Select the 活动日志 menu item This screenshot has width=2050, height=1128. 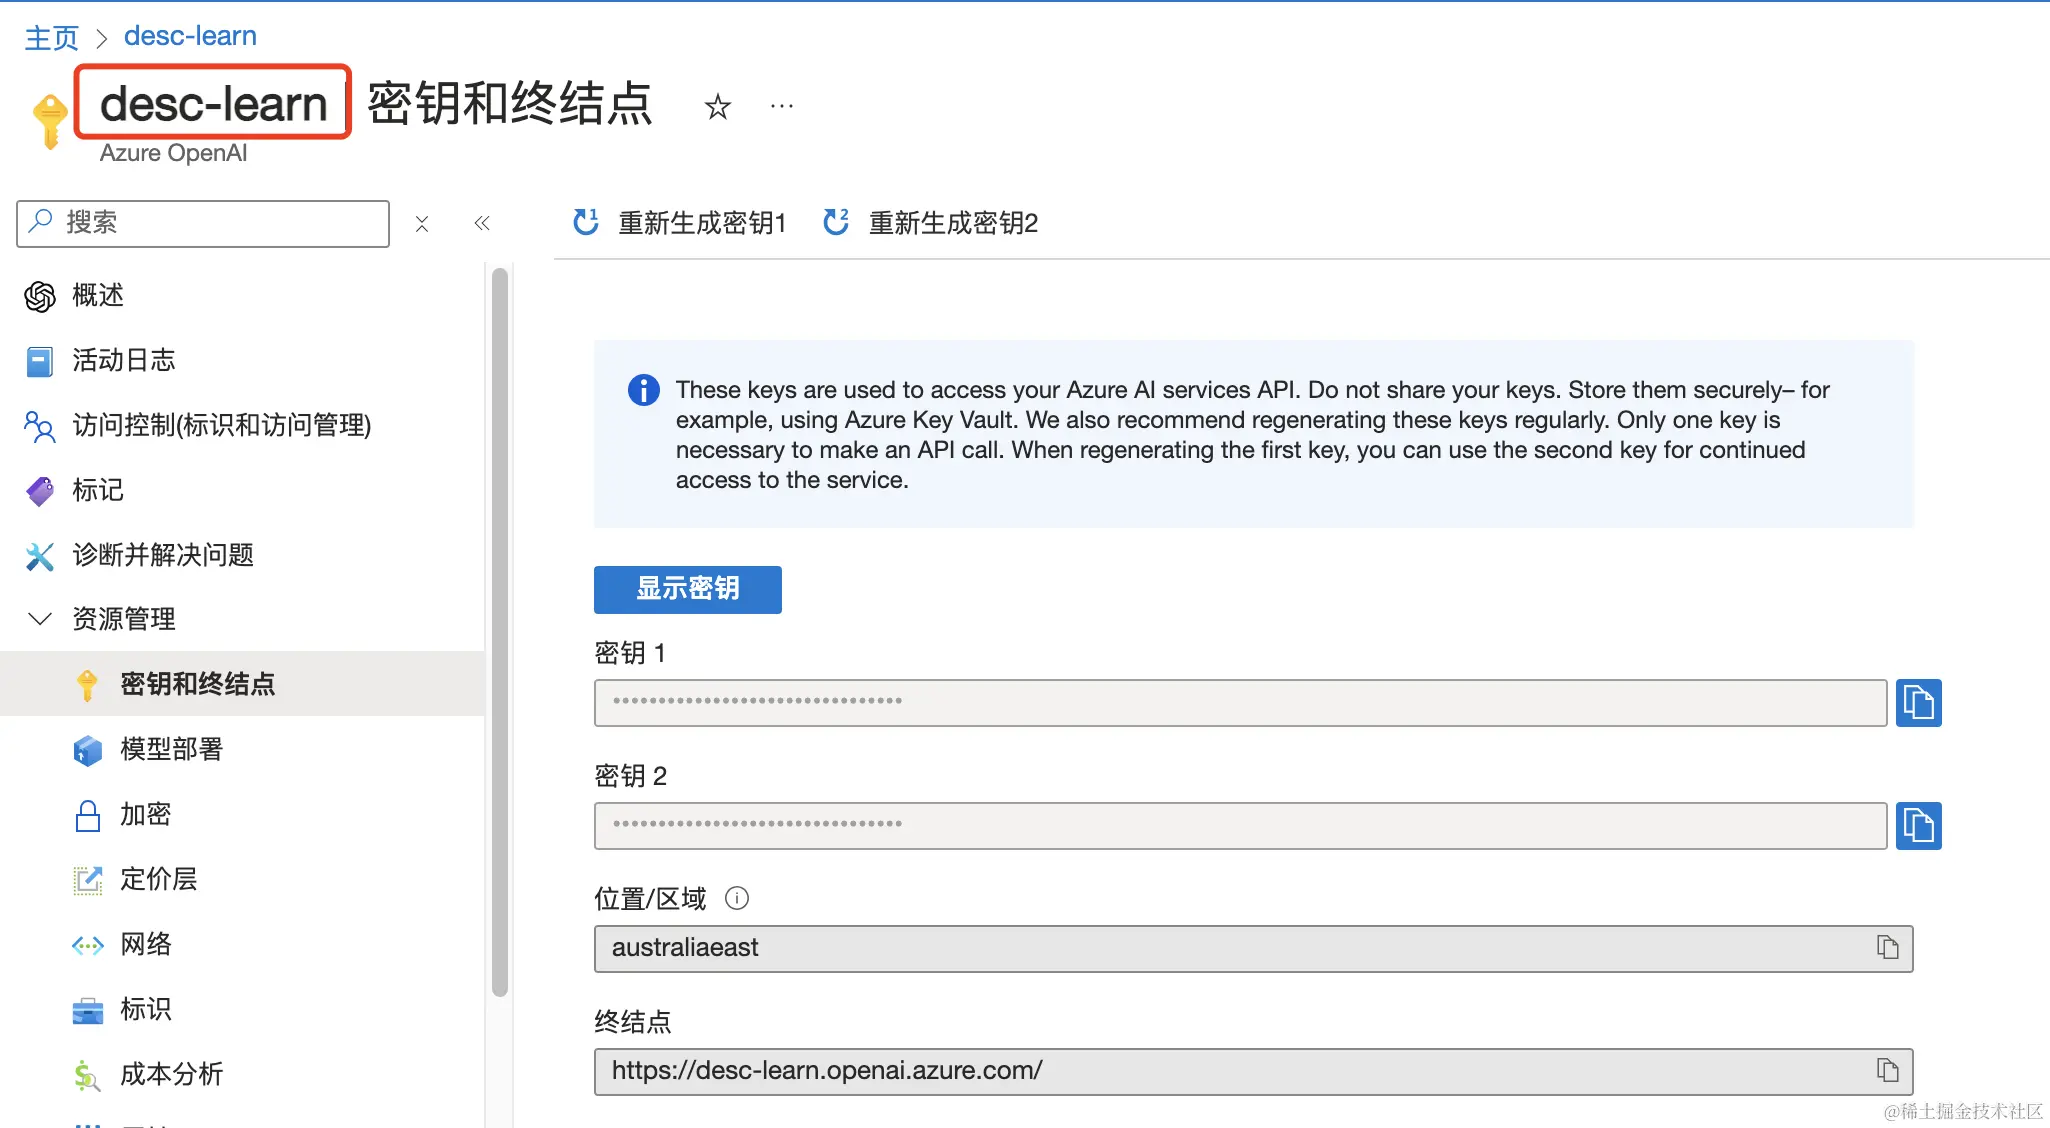click(123, 360)
